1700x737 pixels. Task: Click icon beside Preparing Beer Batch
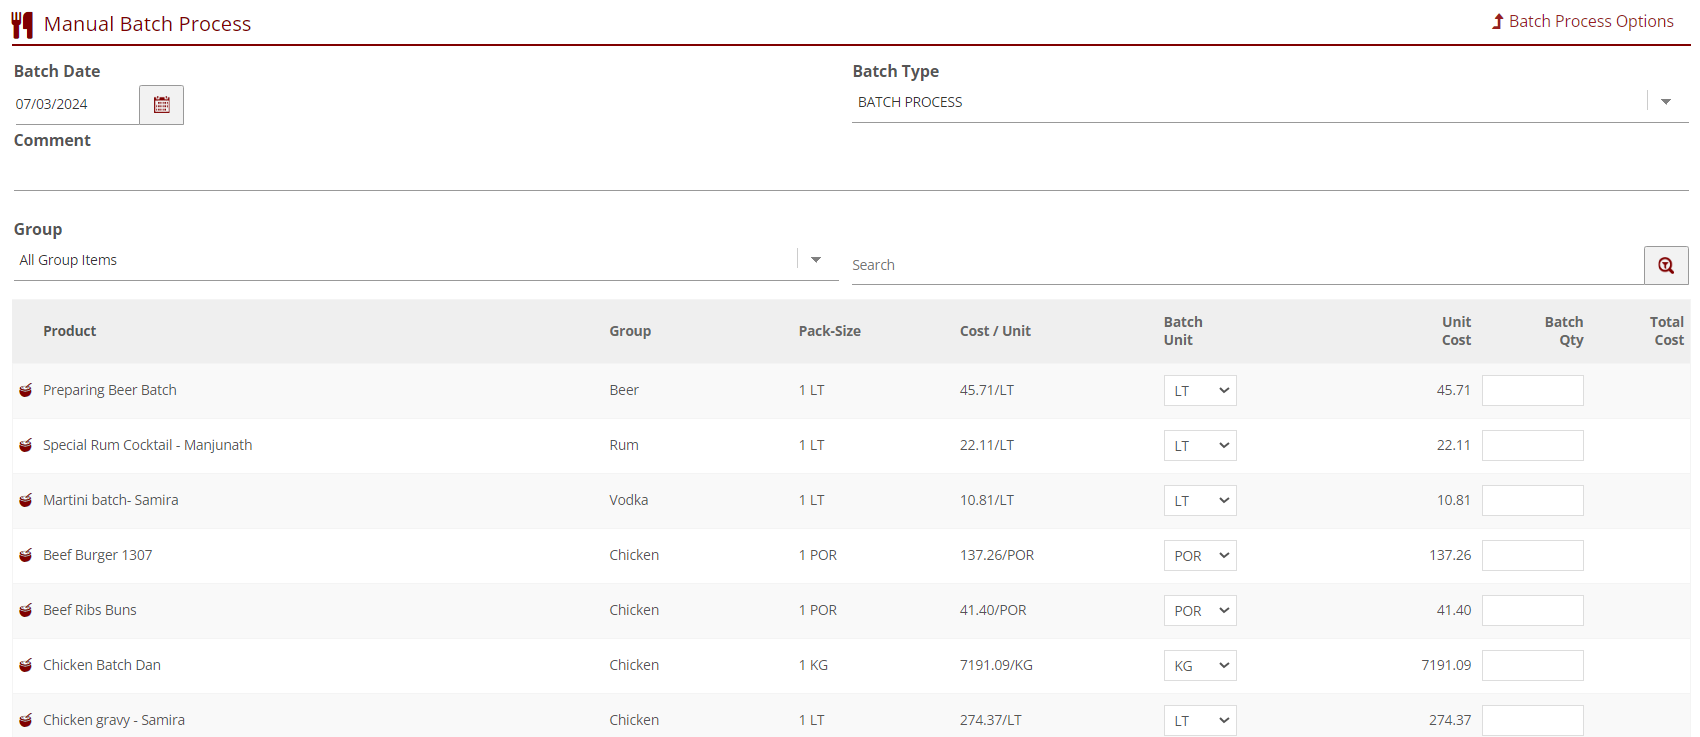click(26, 391)
